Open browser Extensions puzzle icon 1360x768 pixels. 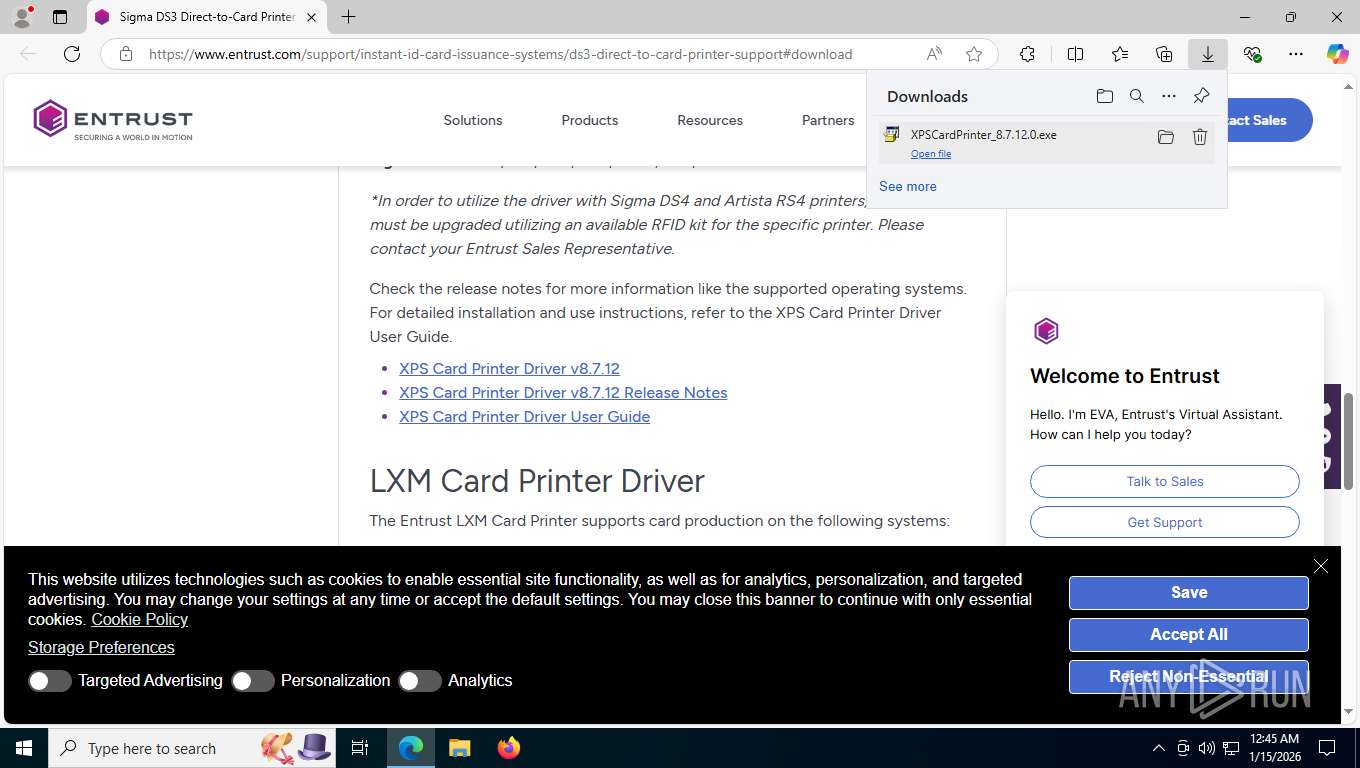1027,54
